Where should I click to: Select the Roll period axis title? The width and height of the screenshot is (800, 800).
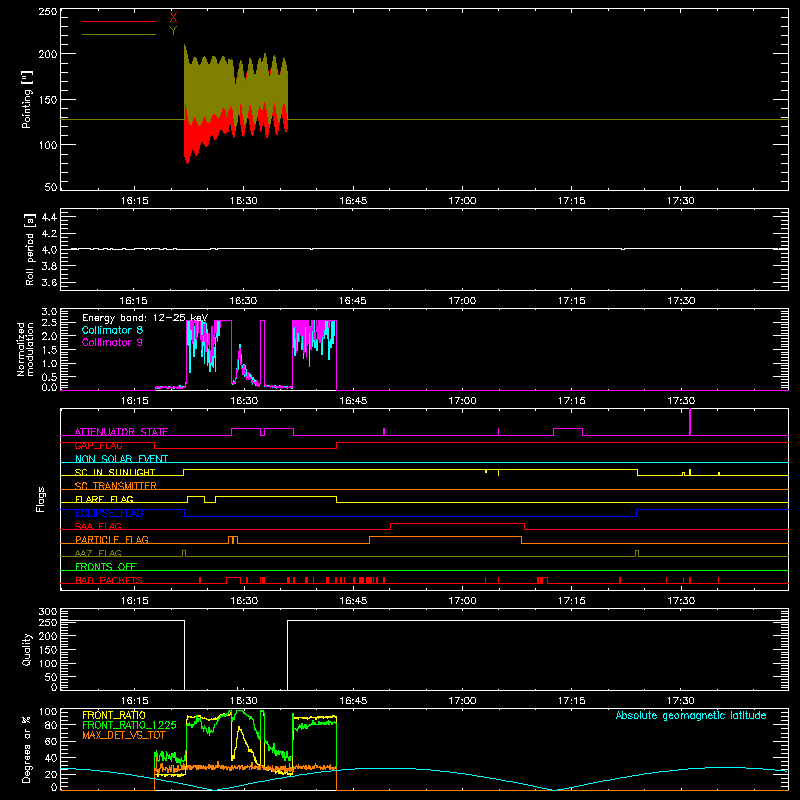(x=29, y=249)
